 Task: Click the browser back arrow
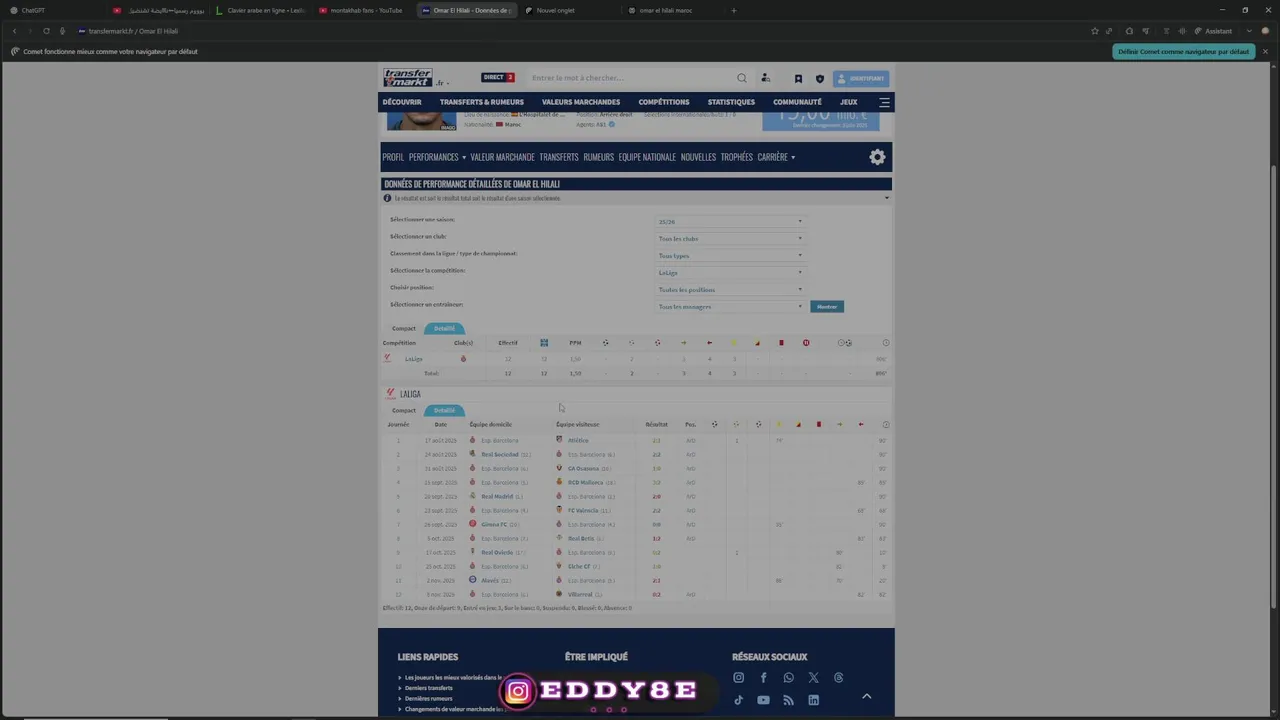point(14,31)
